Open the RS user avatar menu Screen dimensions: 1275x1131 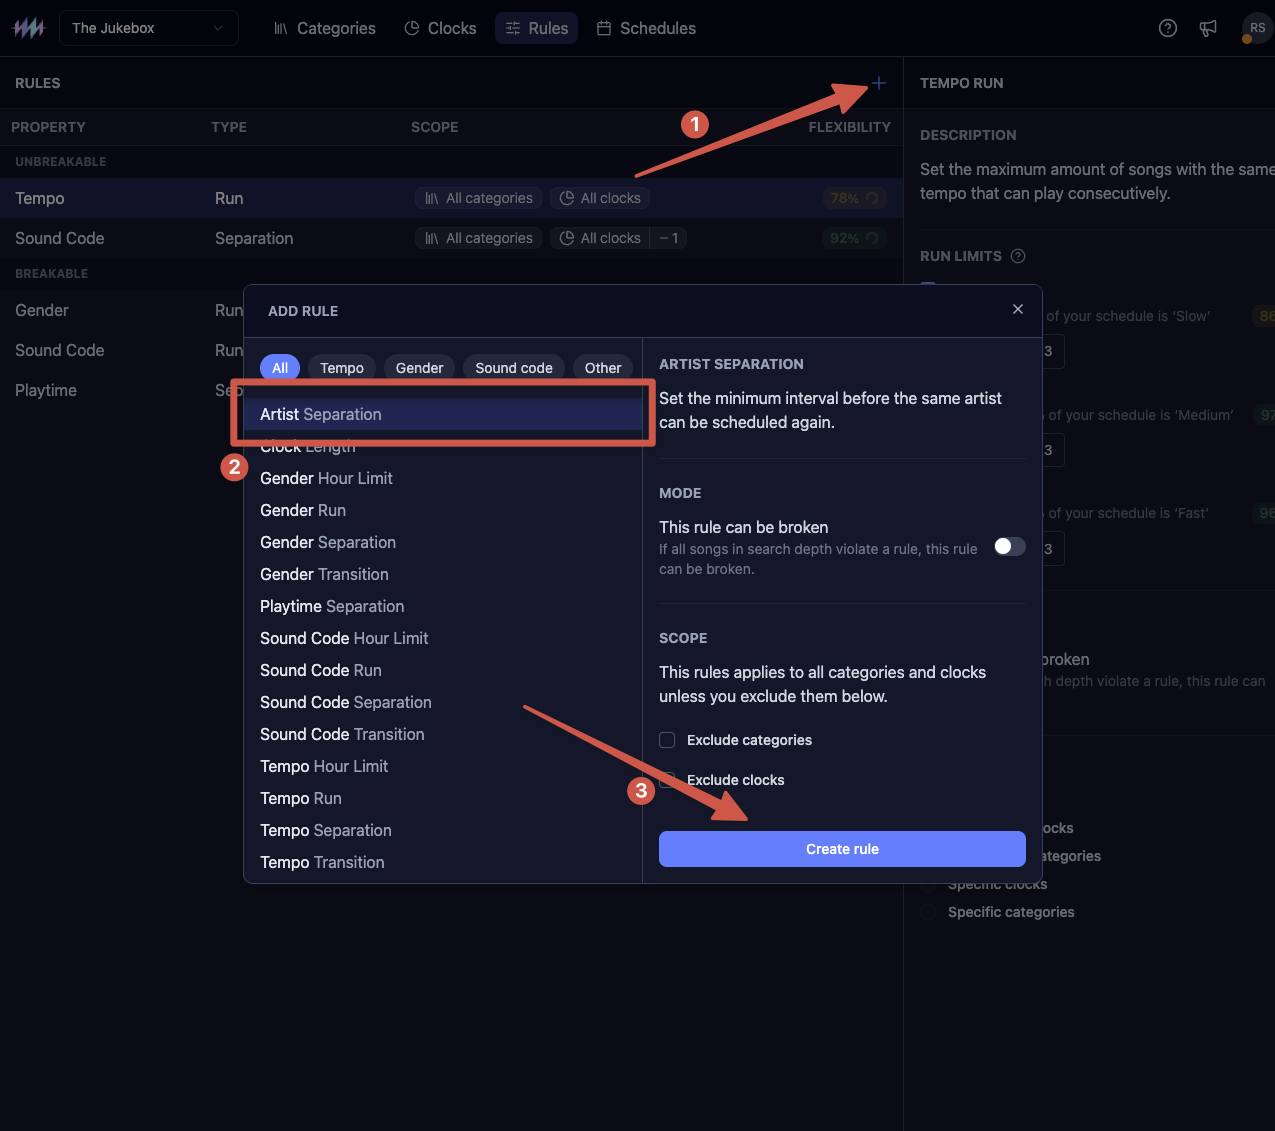pos(1257,28)
